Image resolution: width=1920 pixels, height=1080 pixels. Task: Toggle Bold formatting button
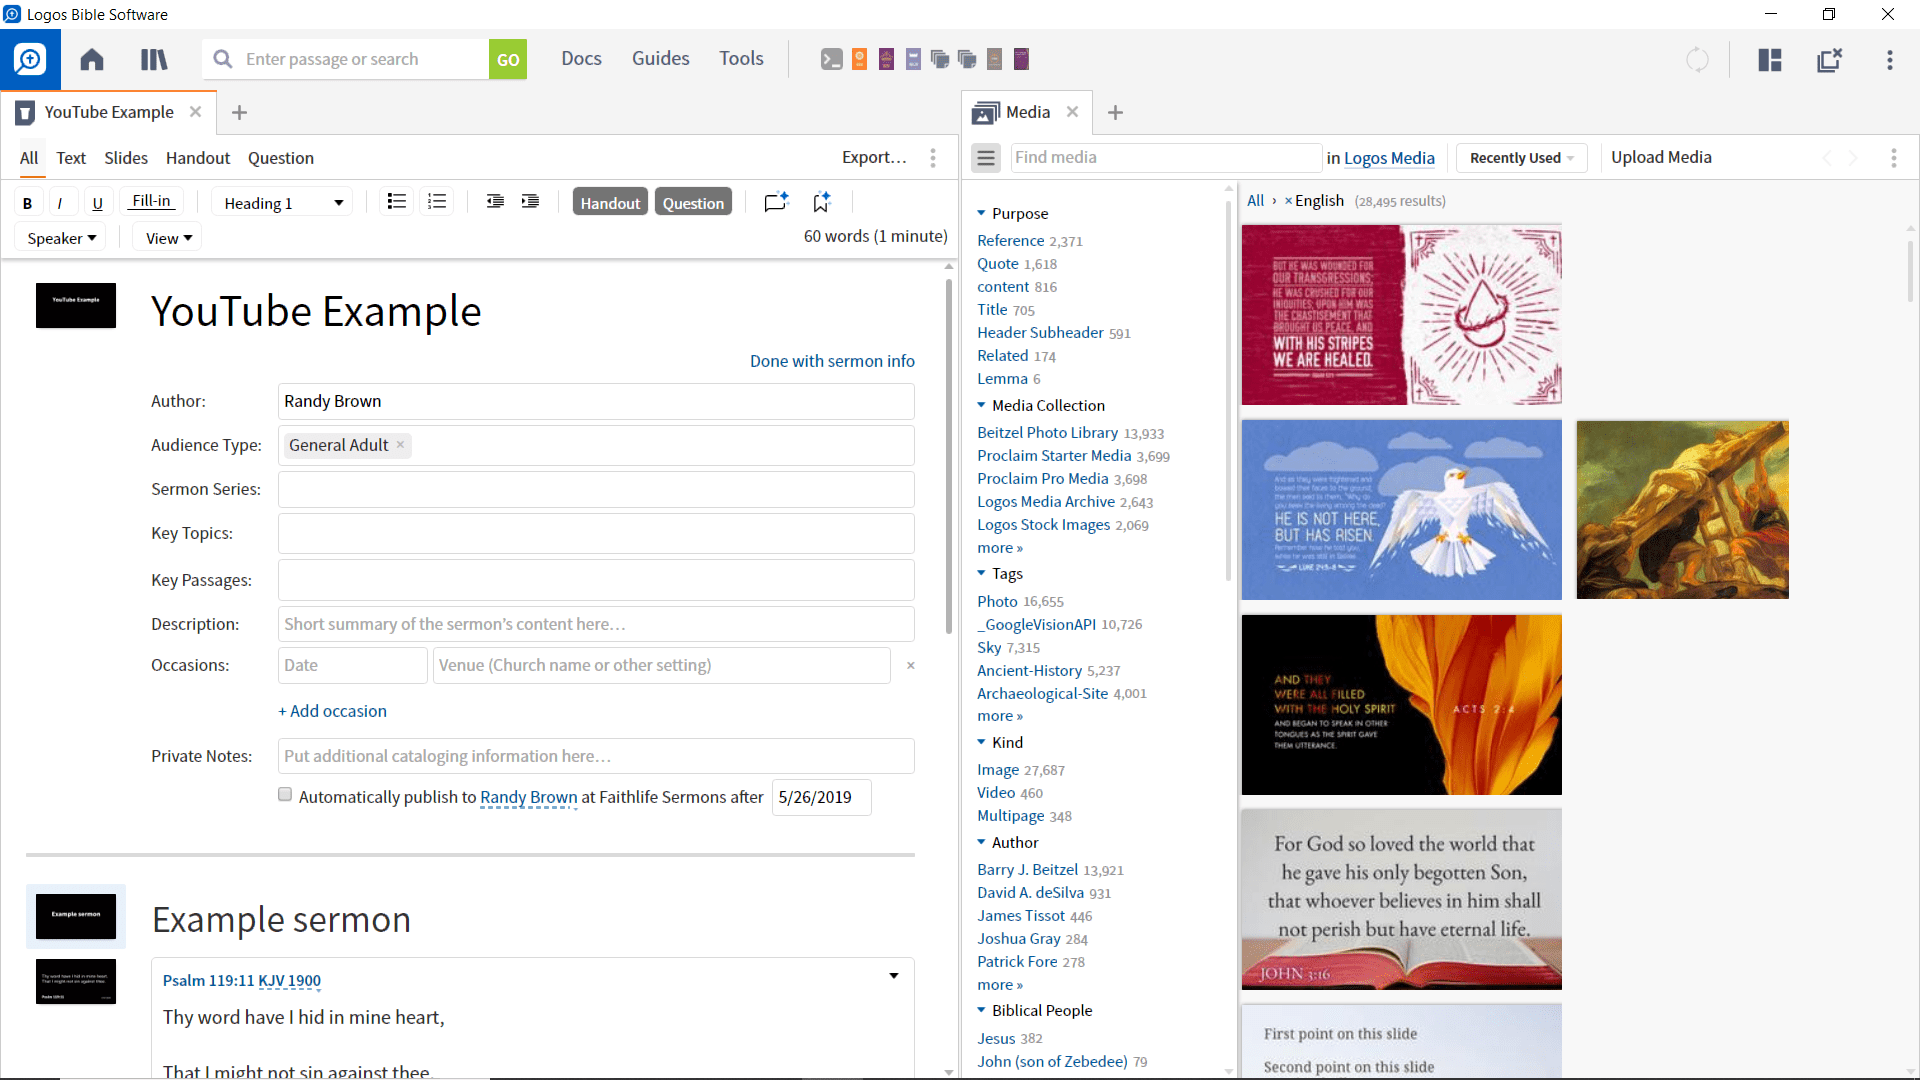(28, 203)
